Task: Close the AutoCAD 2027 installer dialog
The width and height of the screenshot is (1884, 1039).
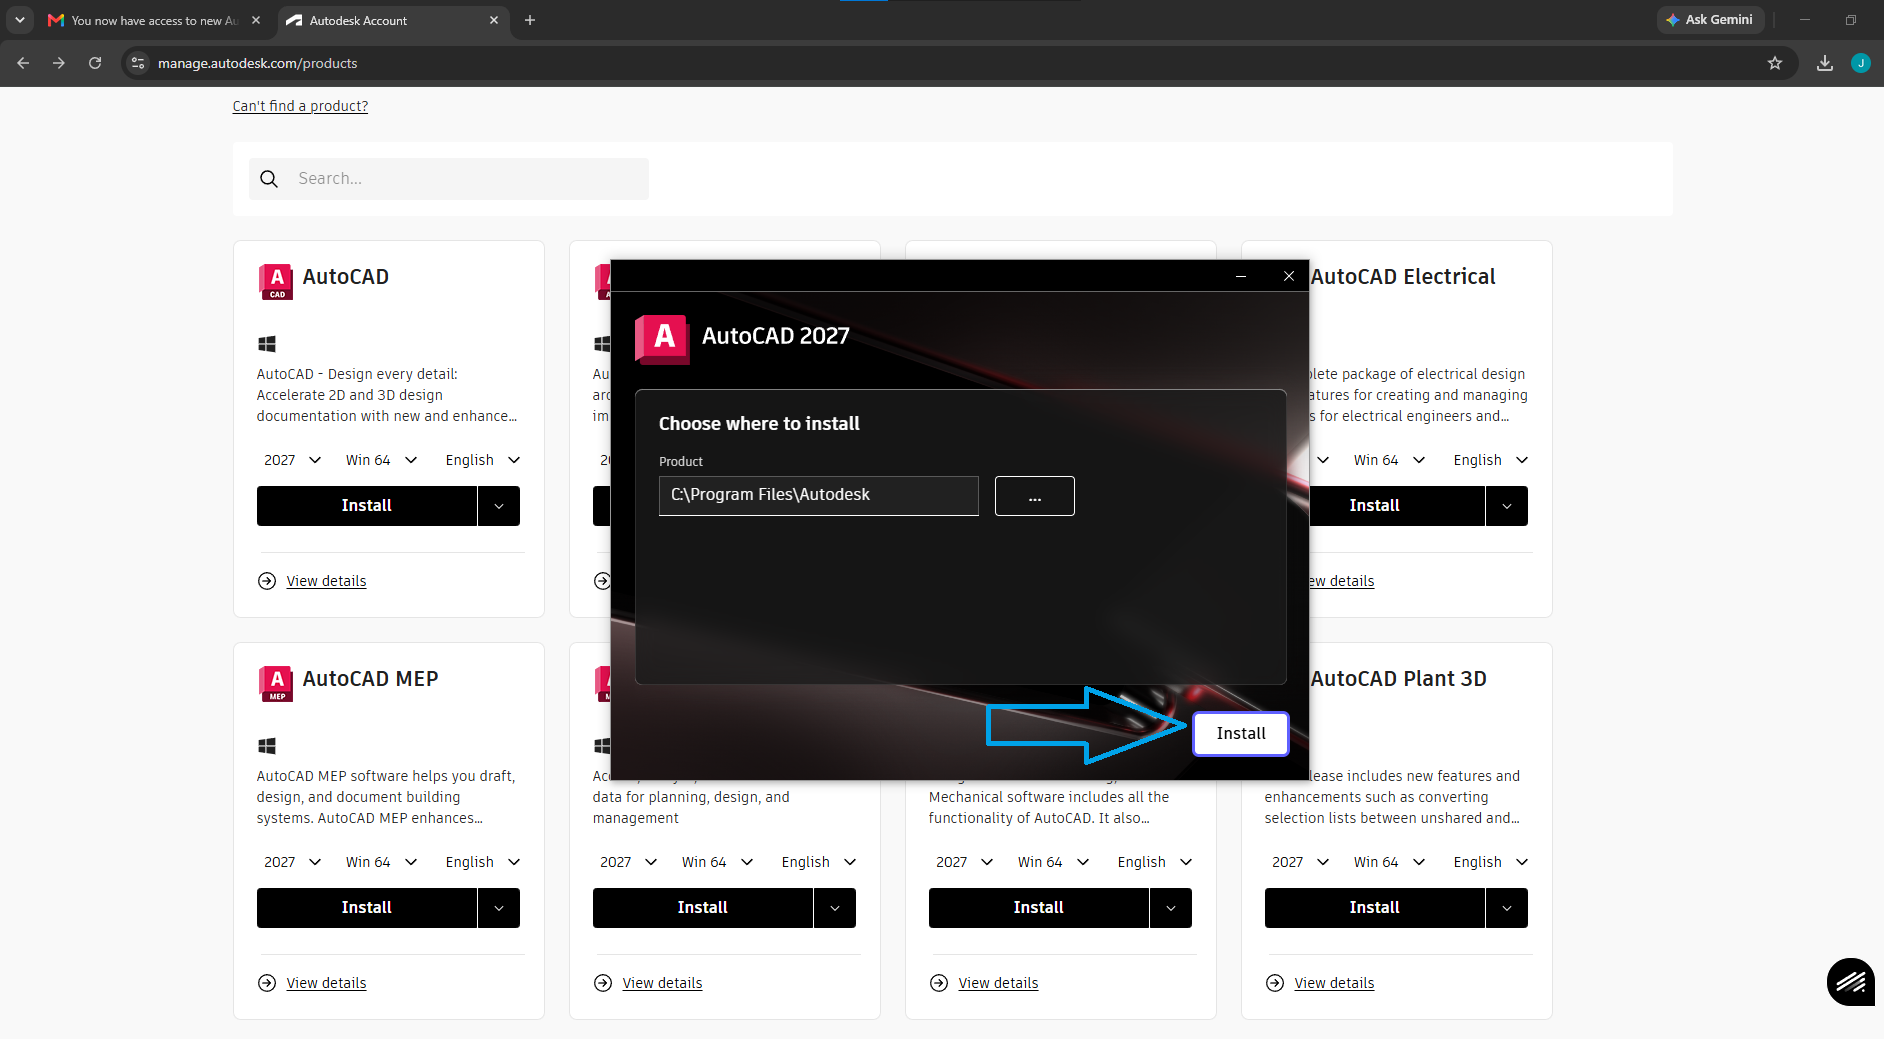Action: [1288, 276]
